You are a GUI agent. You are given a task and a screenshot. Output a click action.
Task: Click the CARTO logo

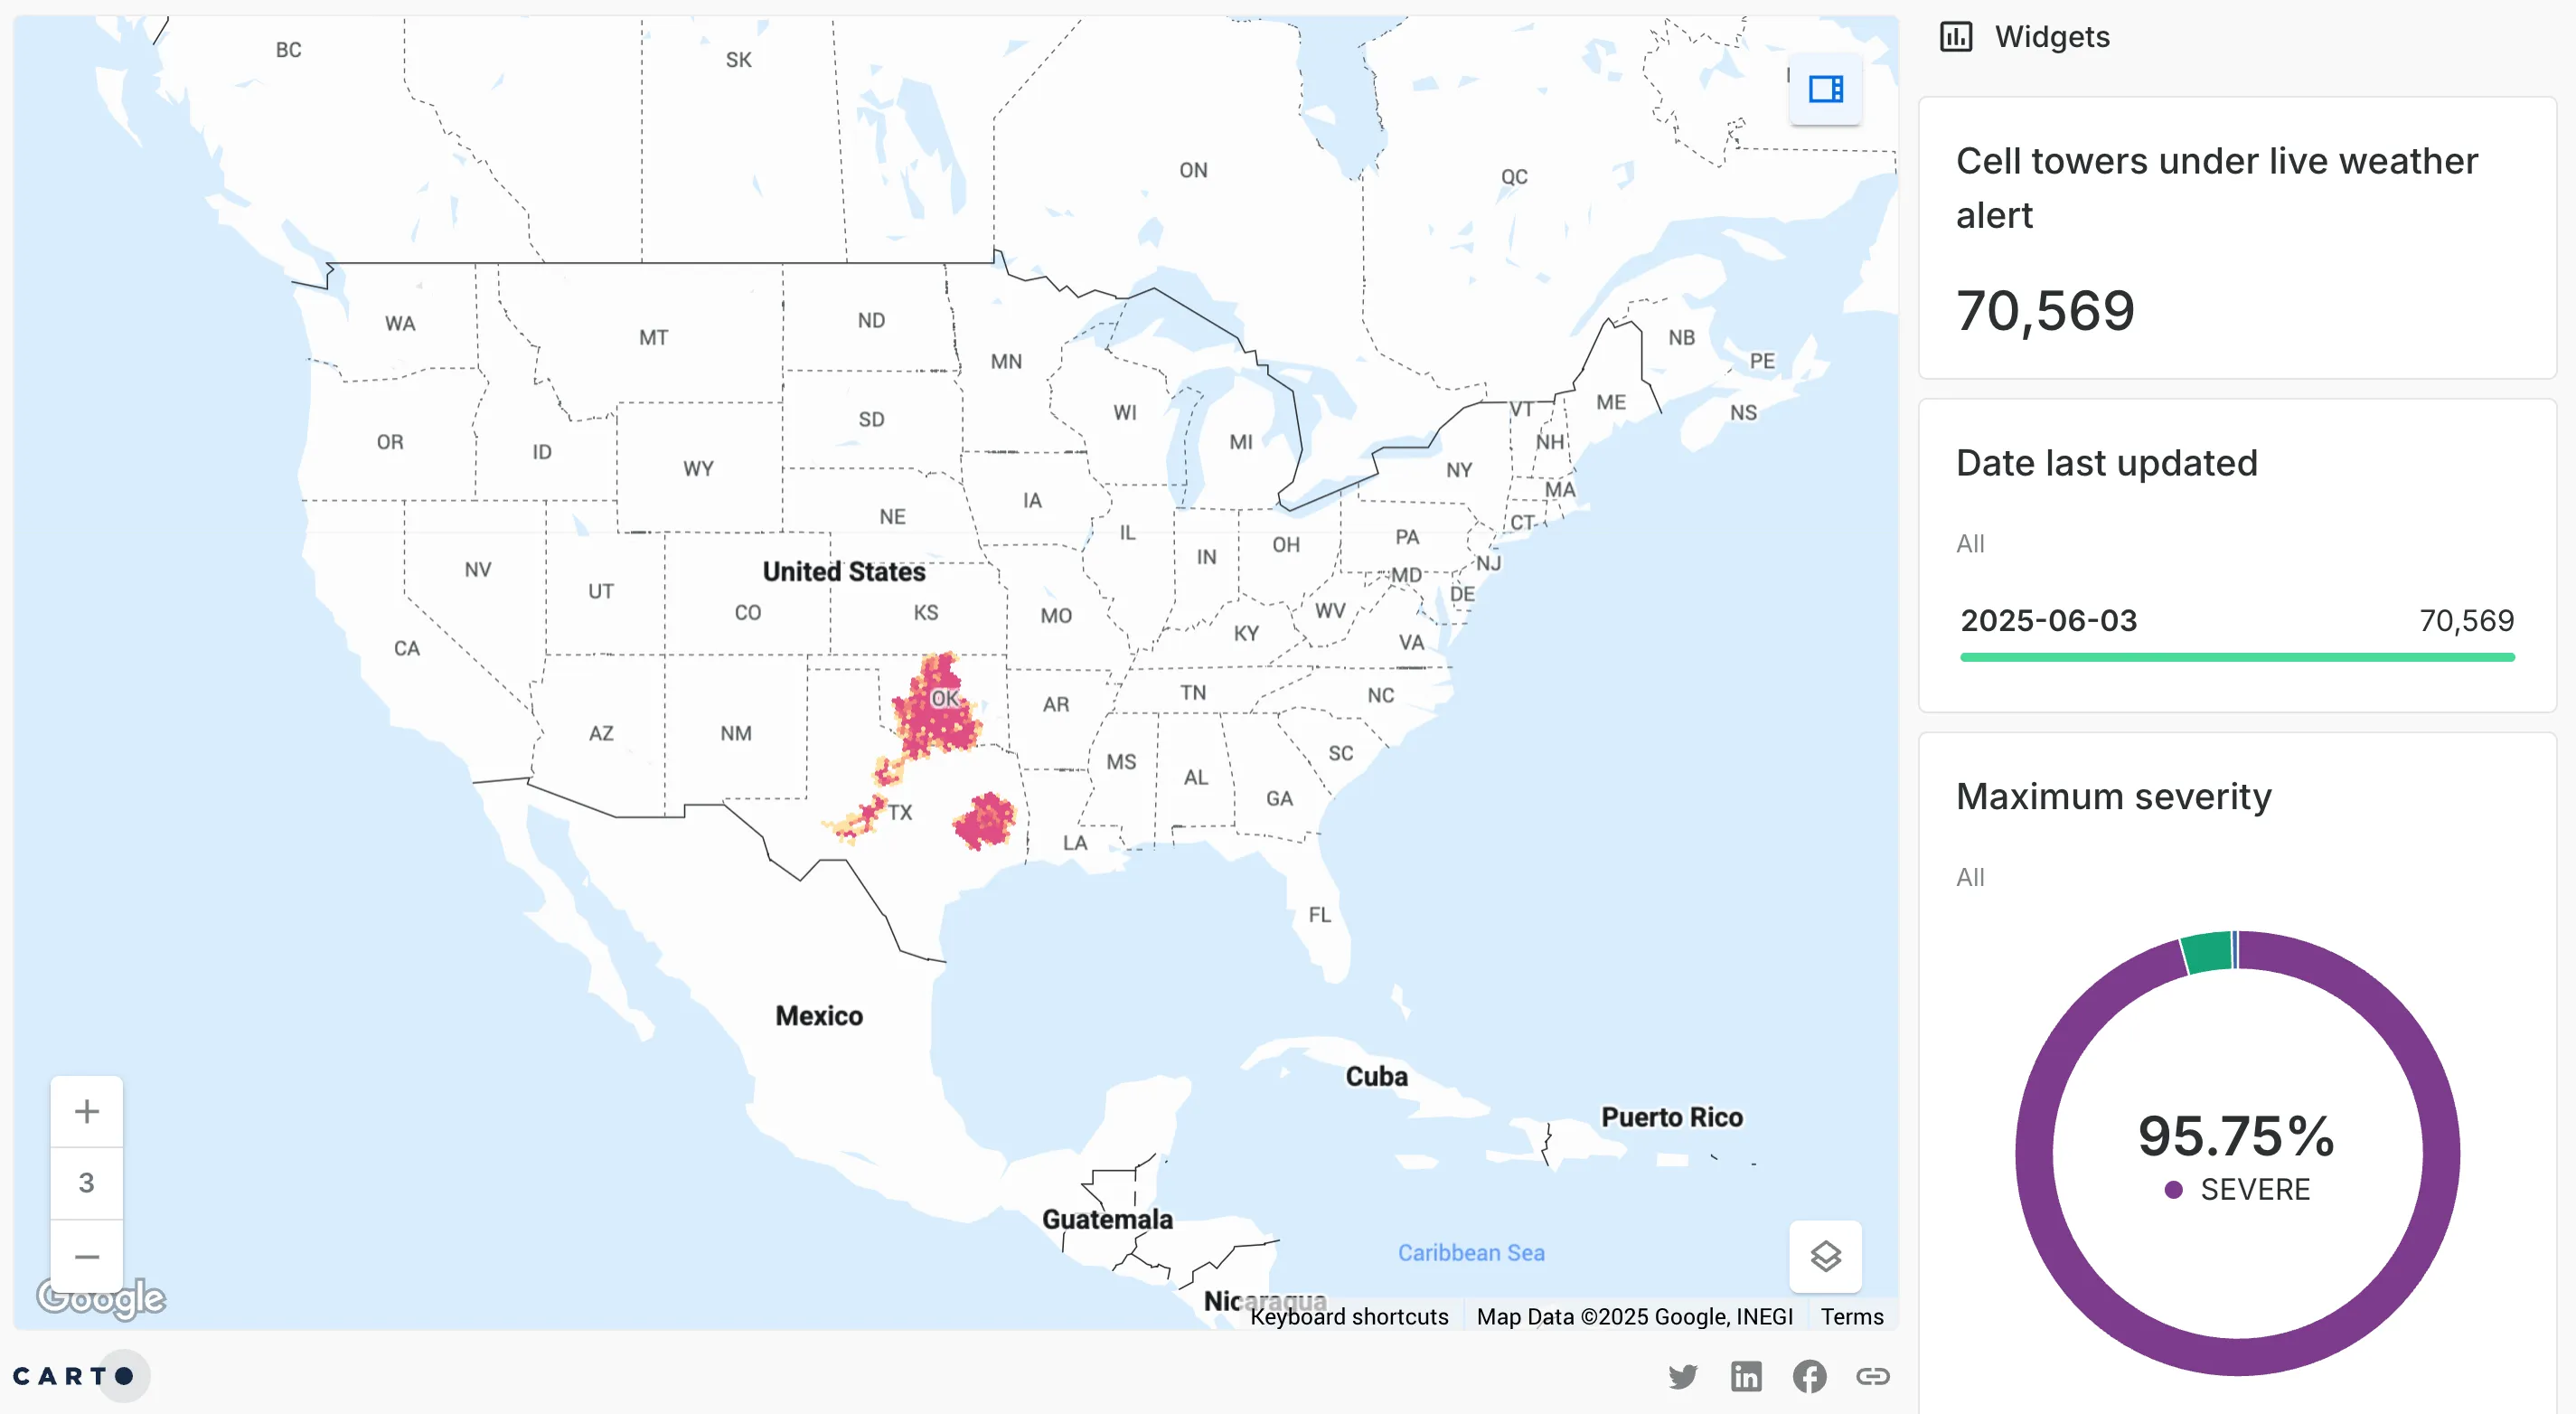pos(75,1376)
